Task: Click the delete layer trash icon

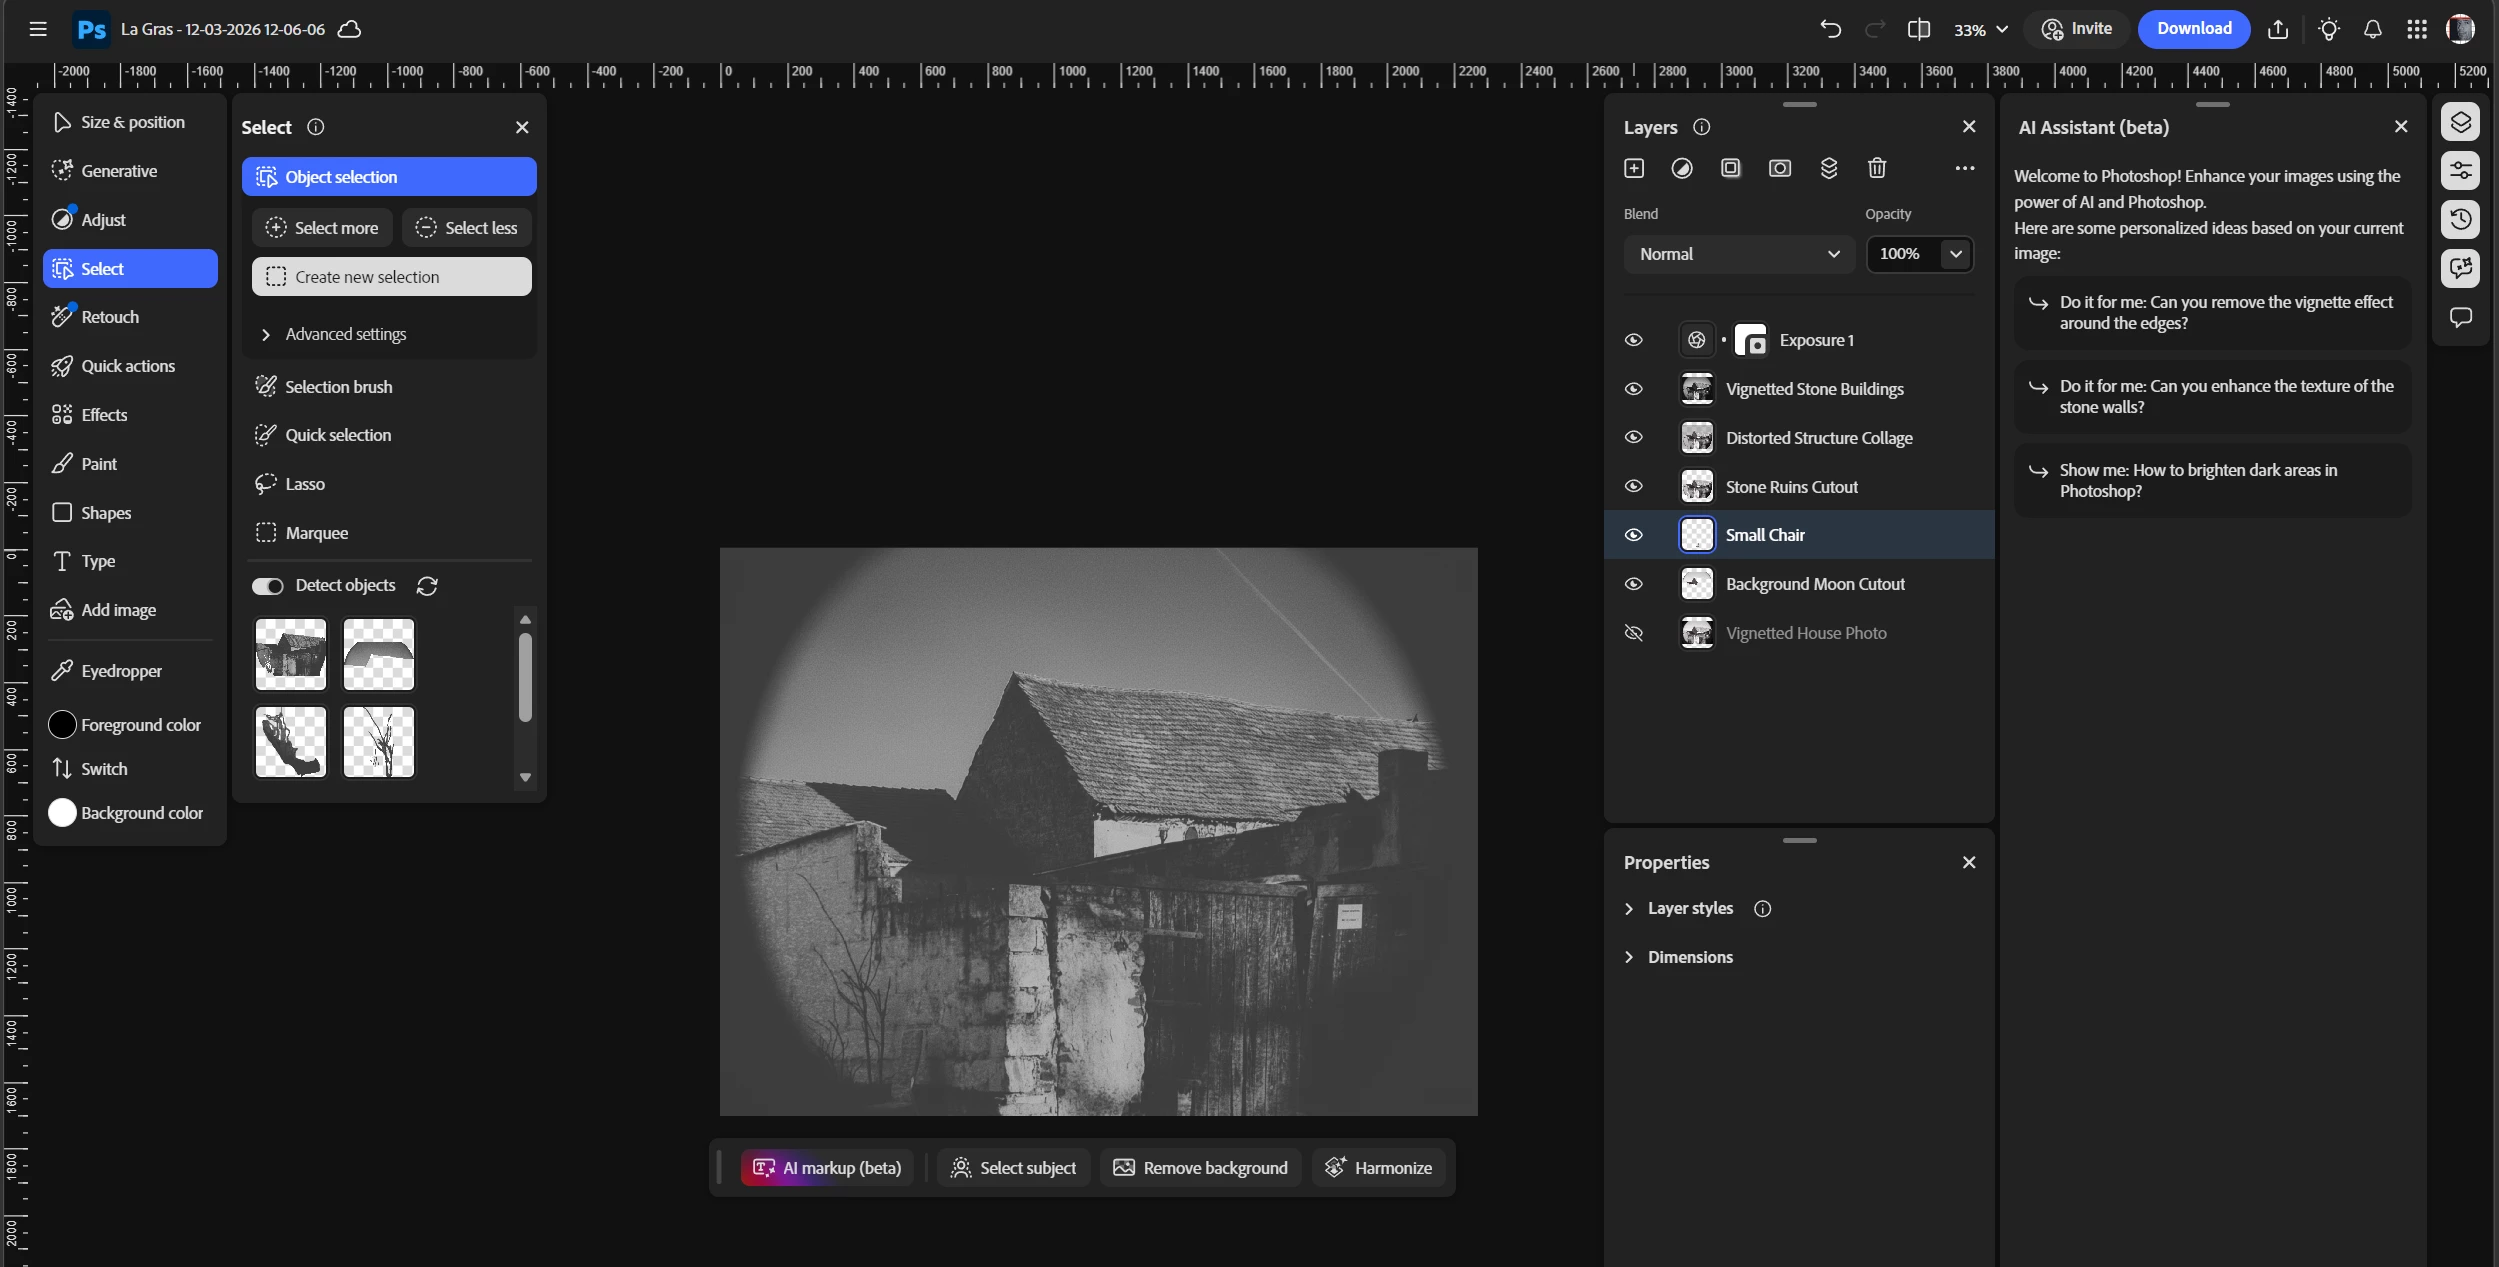Action: tap(1876, 168)
